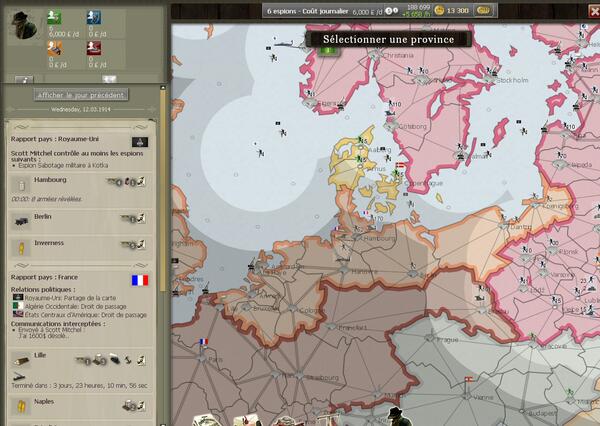Click the Hambourg province resource thumbnail
This screenshot has width=600, height=426.
[x=21, y=185]
